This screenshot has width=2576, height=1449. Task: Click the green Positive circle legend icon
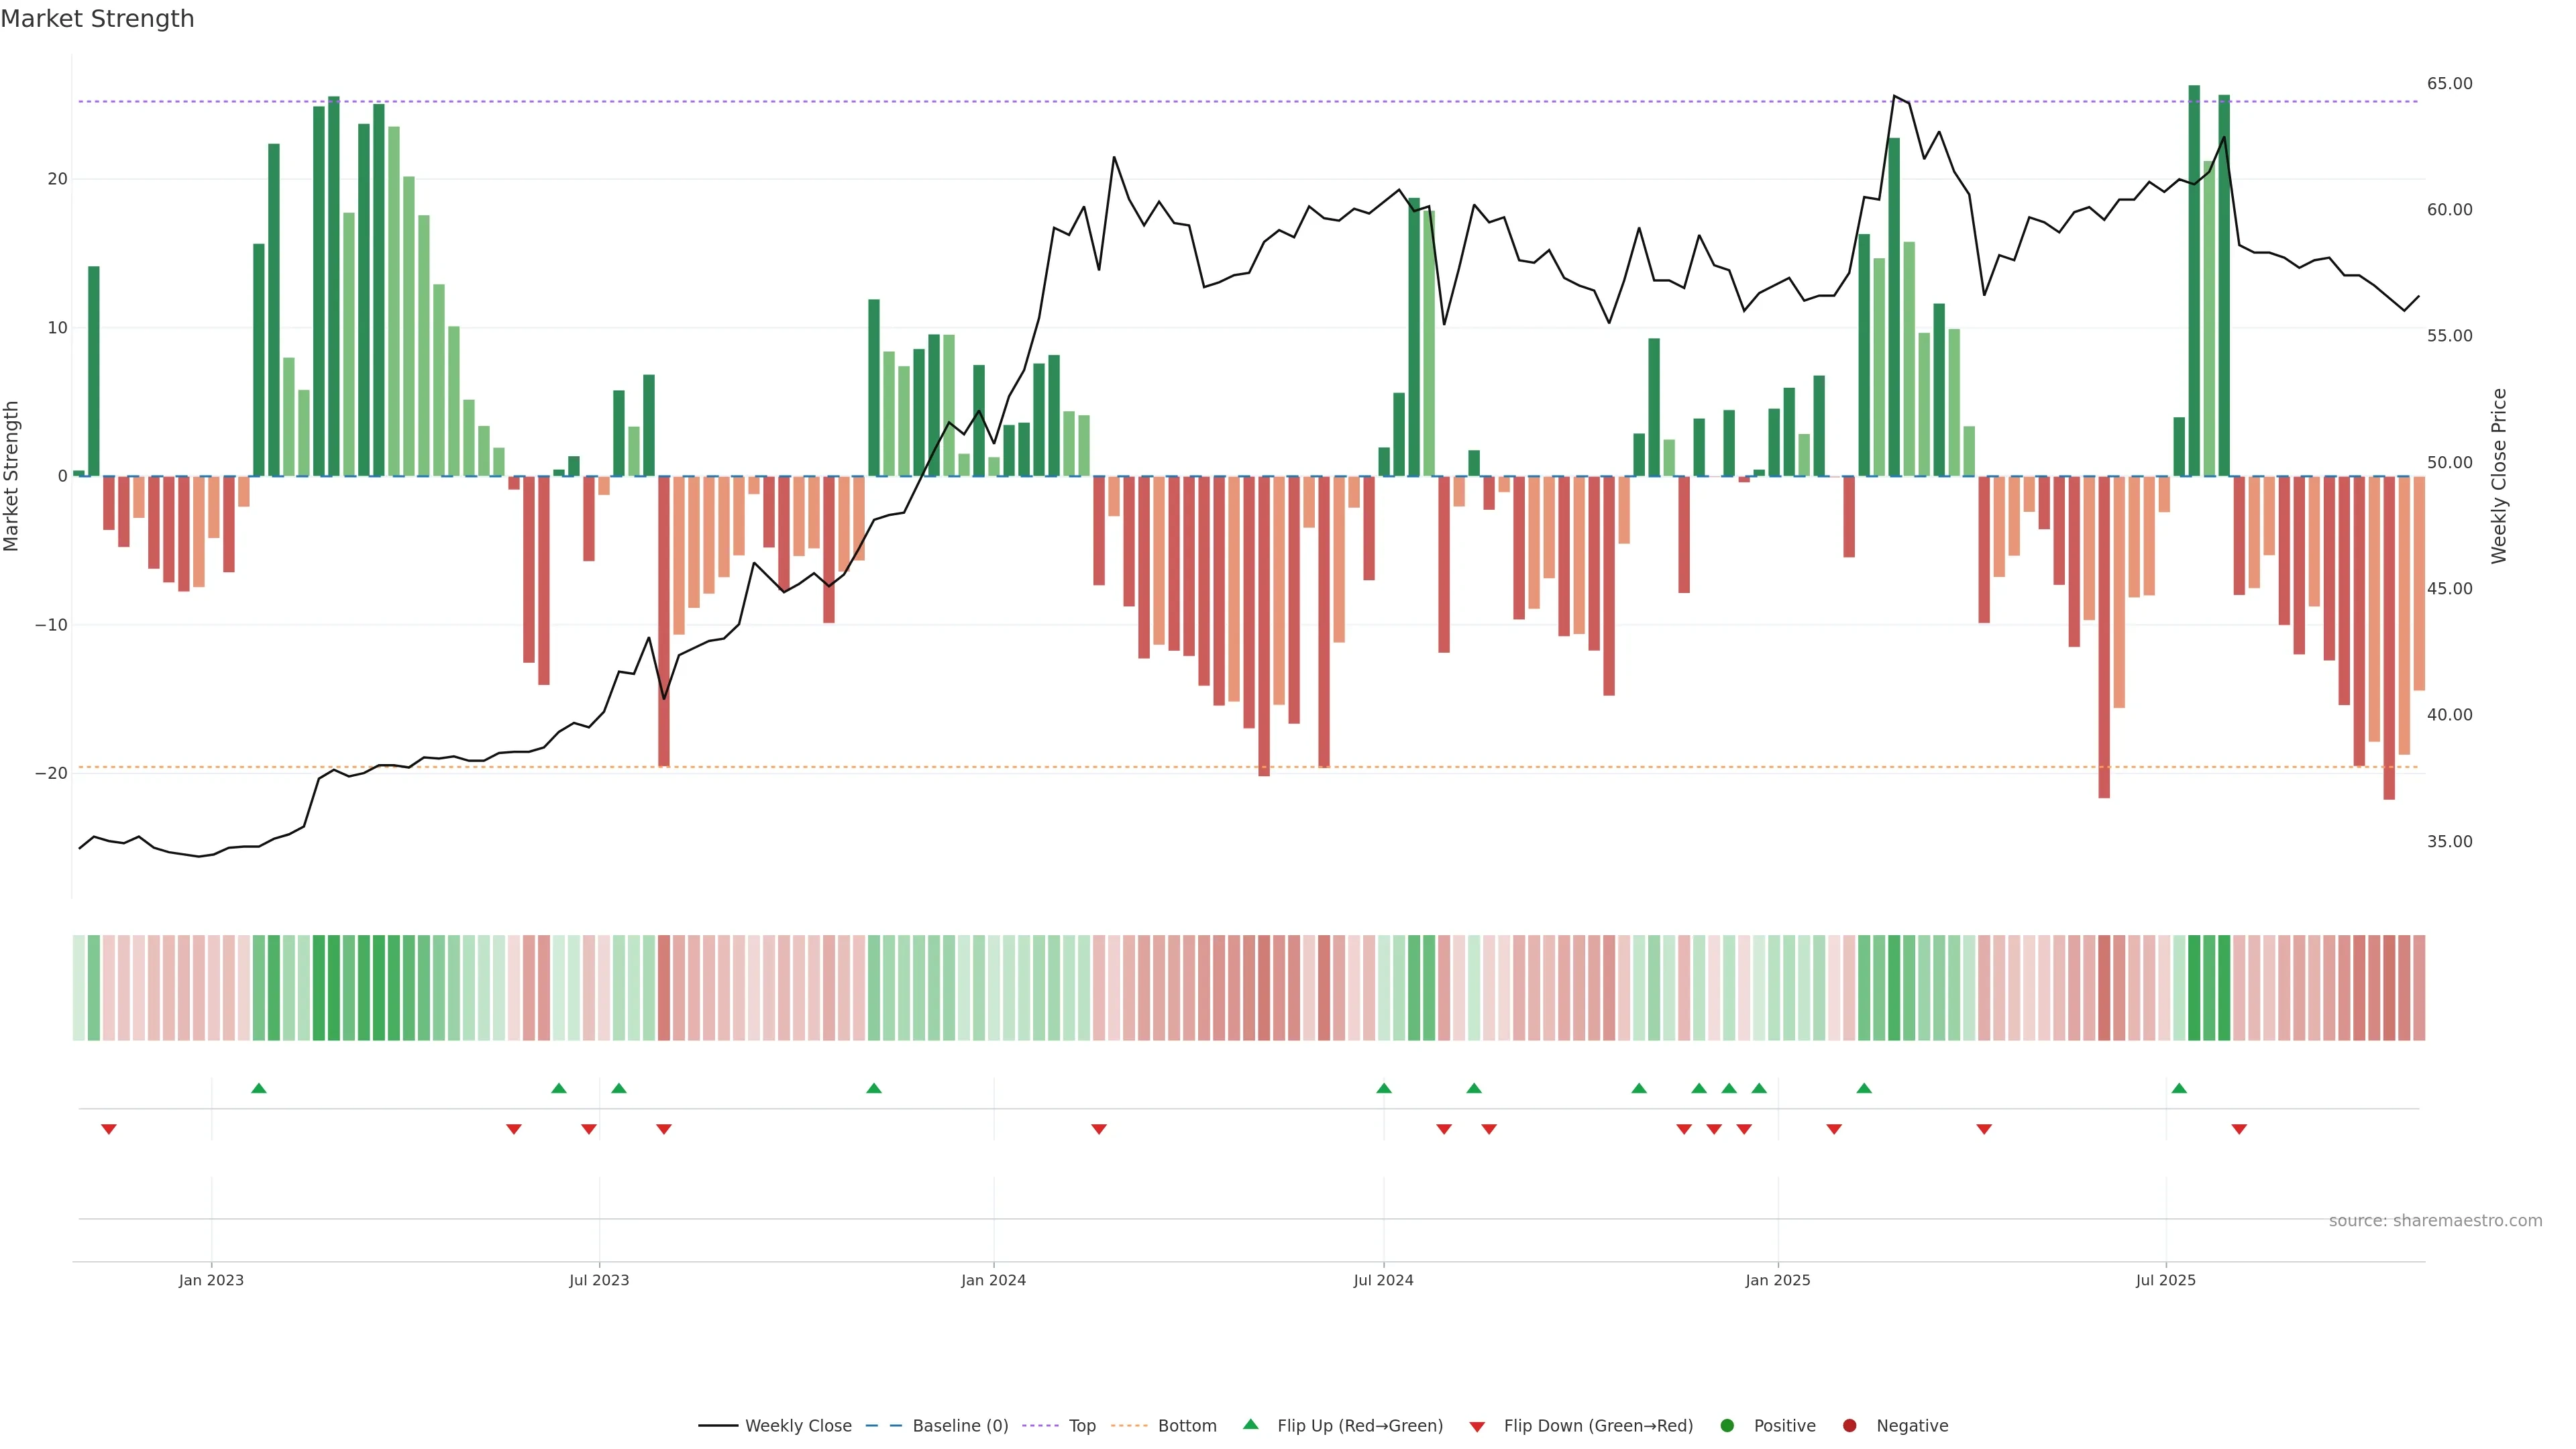1727,1426
